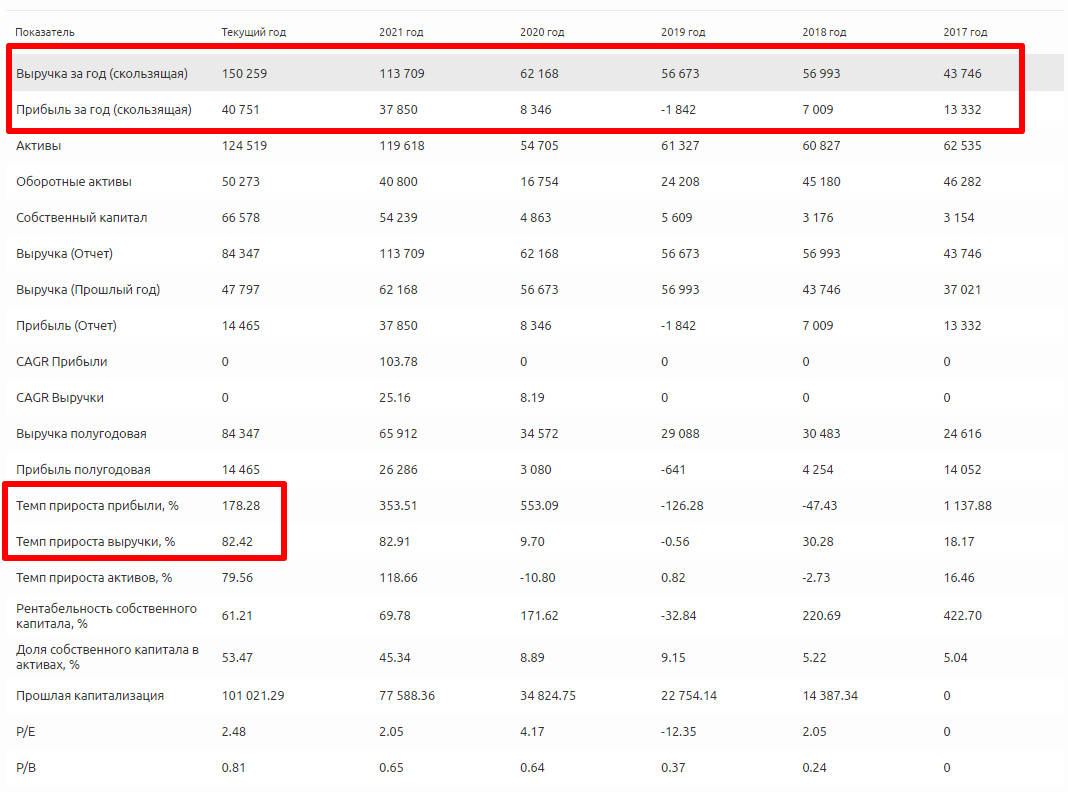Select the 'CAGR Прибыли' row label
The width and height of the screenshot is (1068, 792).
click(x=62, y=362)
